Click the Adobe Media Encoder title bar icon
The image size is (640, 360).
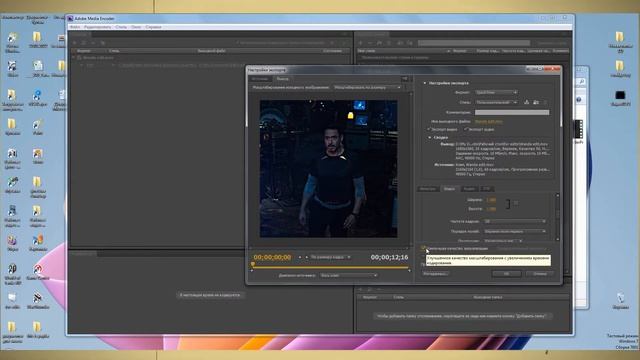tap(70, 18)
